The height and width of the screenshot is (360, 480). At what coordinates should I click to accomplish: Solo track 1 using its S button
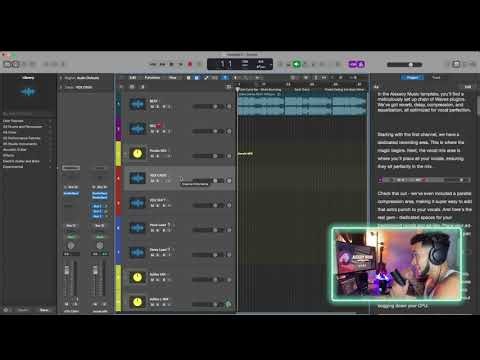[158, 107]
